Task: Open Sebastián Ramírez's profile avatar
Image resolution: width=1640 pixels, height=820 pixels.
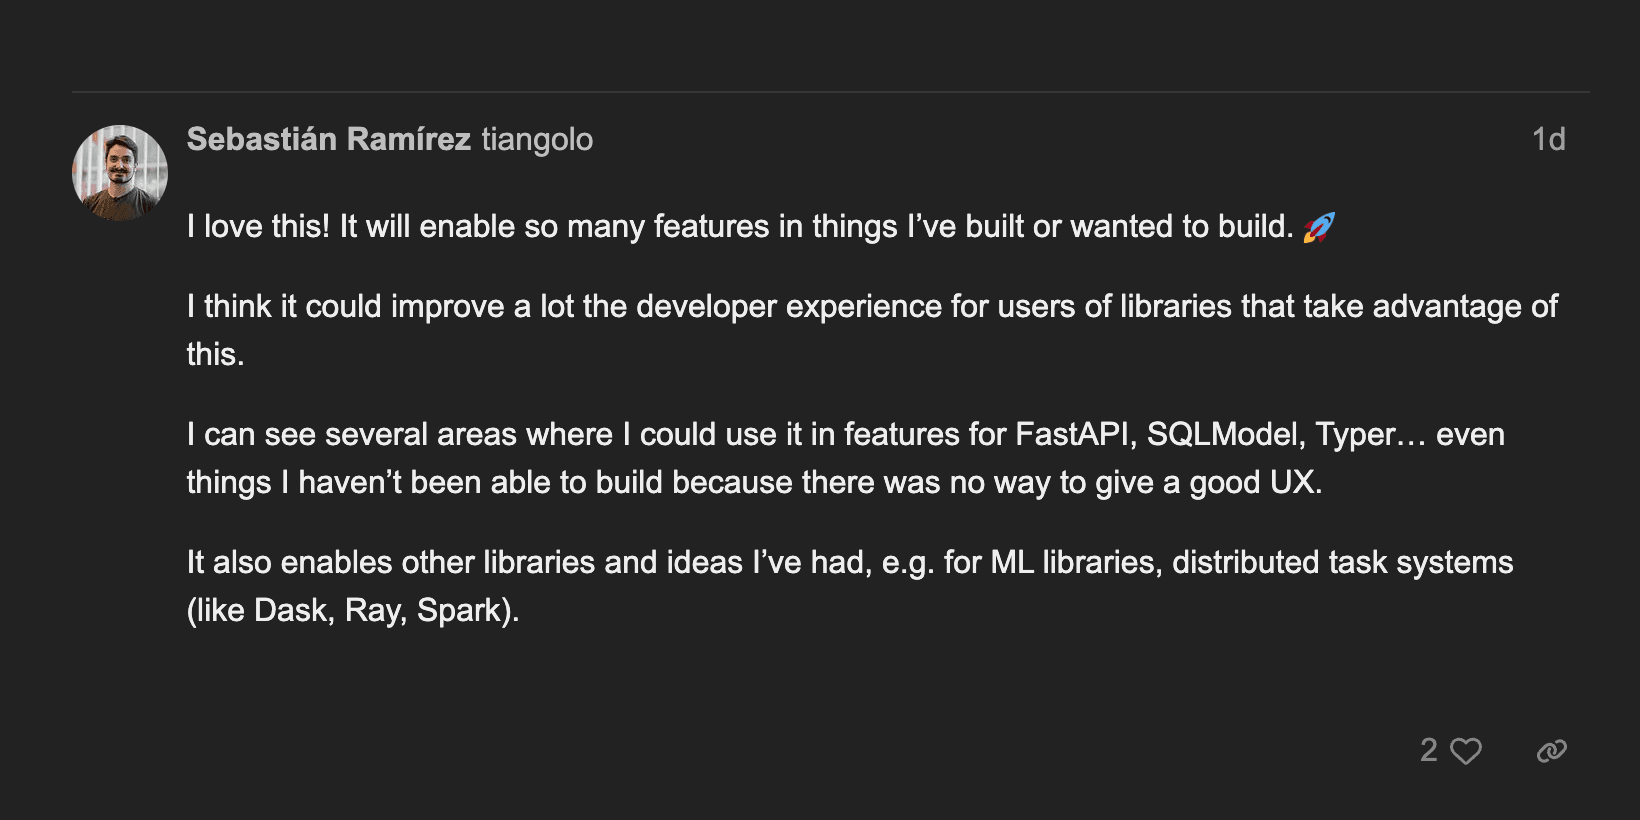Action: (x=120, y=173)
